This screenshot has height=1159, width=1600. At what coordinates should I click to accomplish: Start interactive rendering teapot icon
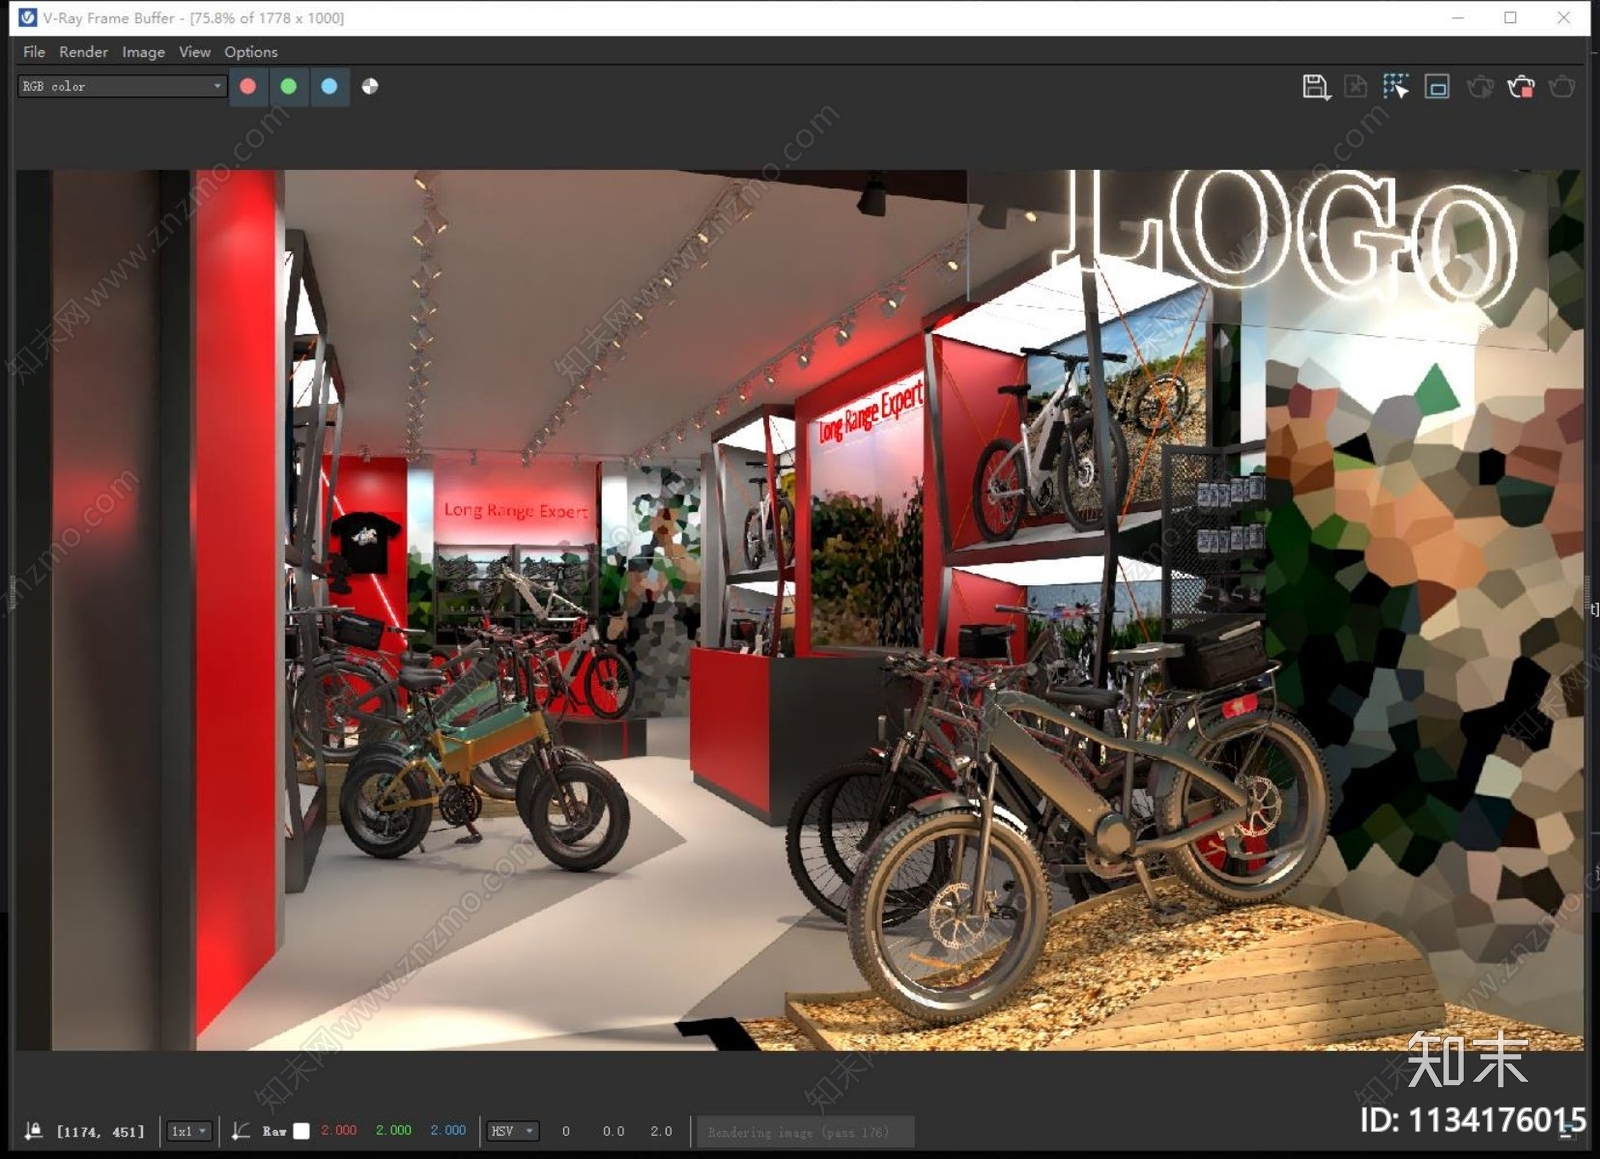pos(1480,87)
